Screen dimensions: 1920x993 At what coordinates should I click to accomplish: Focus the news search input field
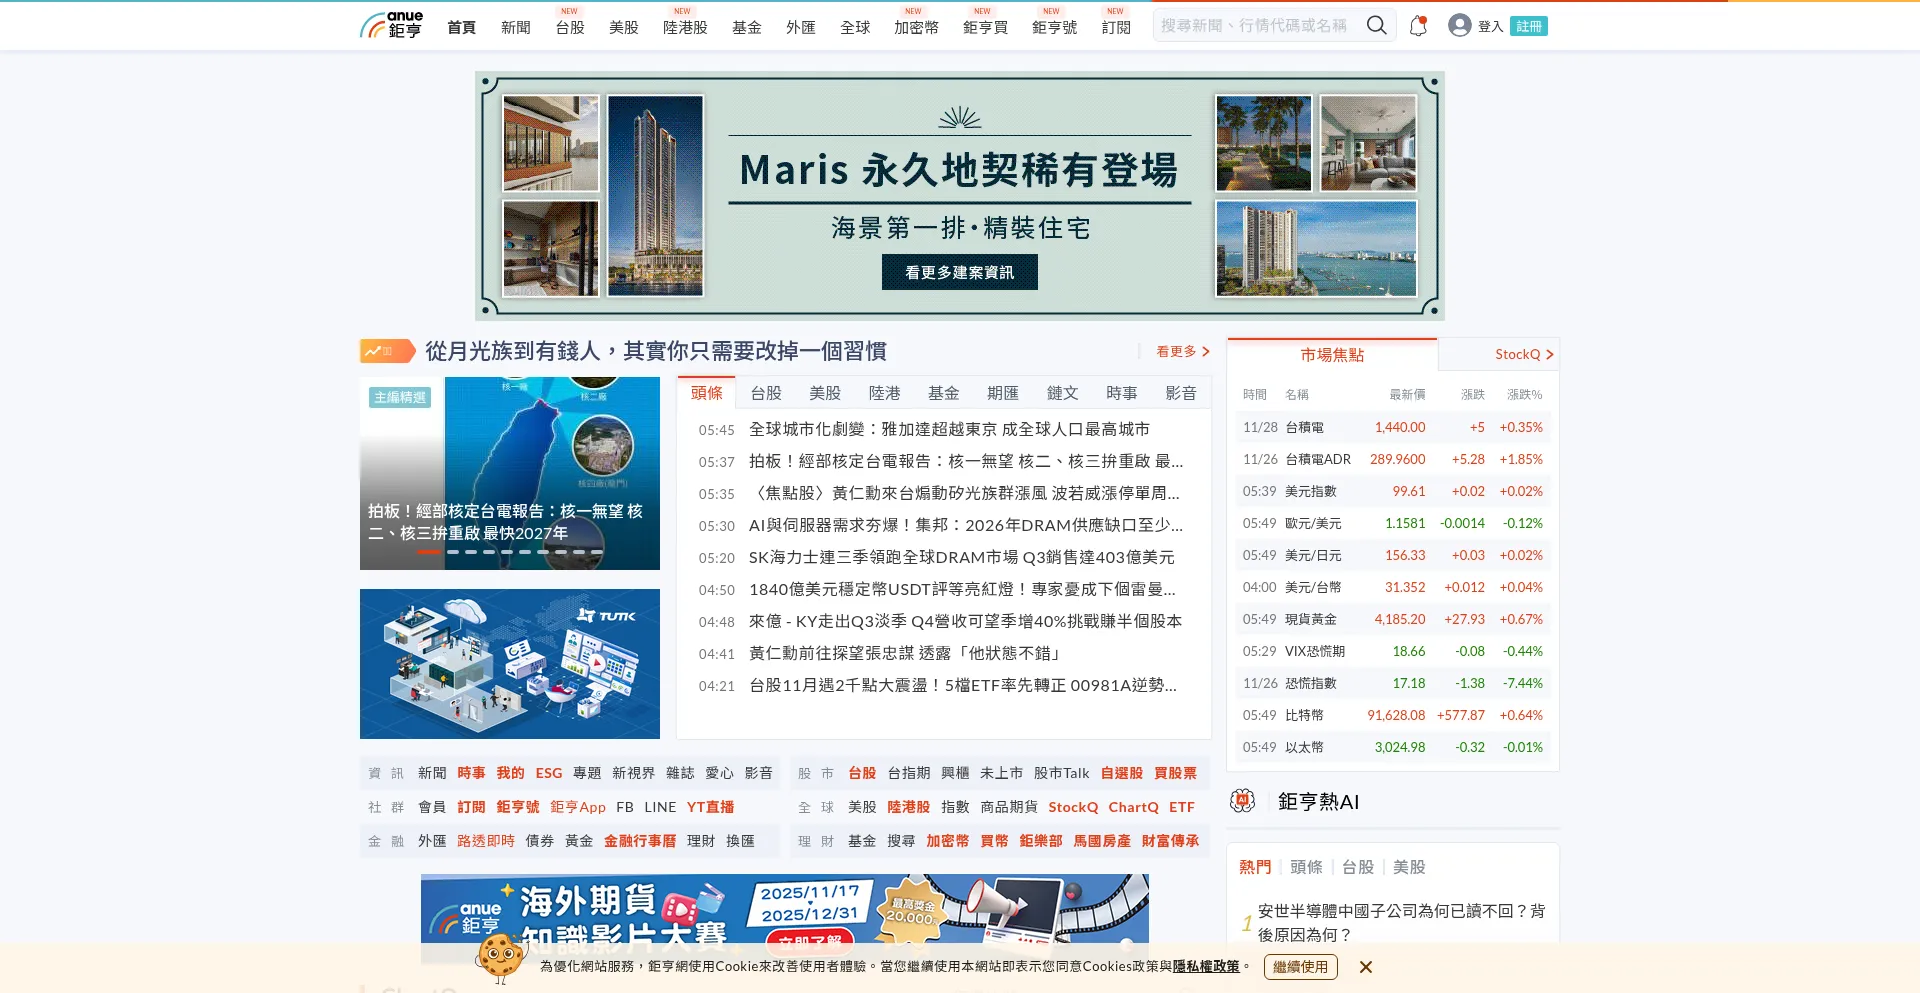tap(1258, 26)
